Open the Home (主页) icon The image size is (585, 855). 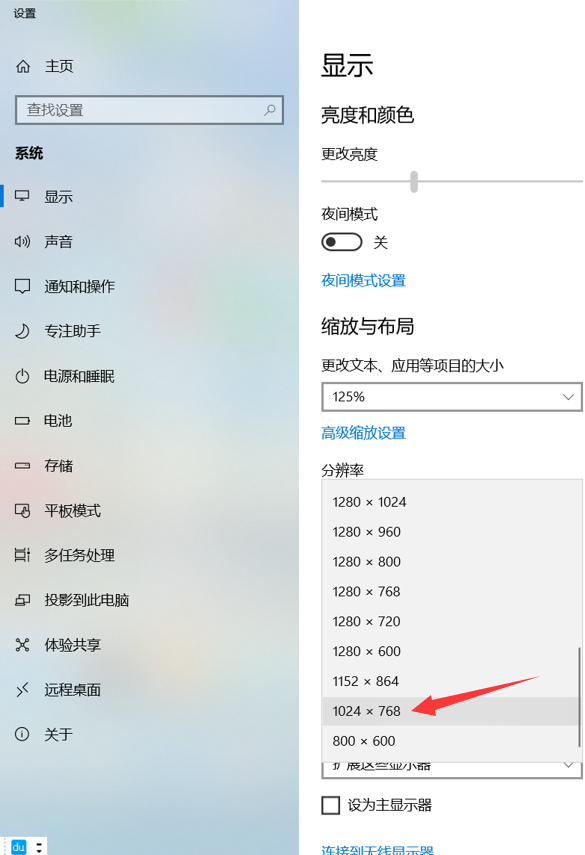coord(23,67)
